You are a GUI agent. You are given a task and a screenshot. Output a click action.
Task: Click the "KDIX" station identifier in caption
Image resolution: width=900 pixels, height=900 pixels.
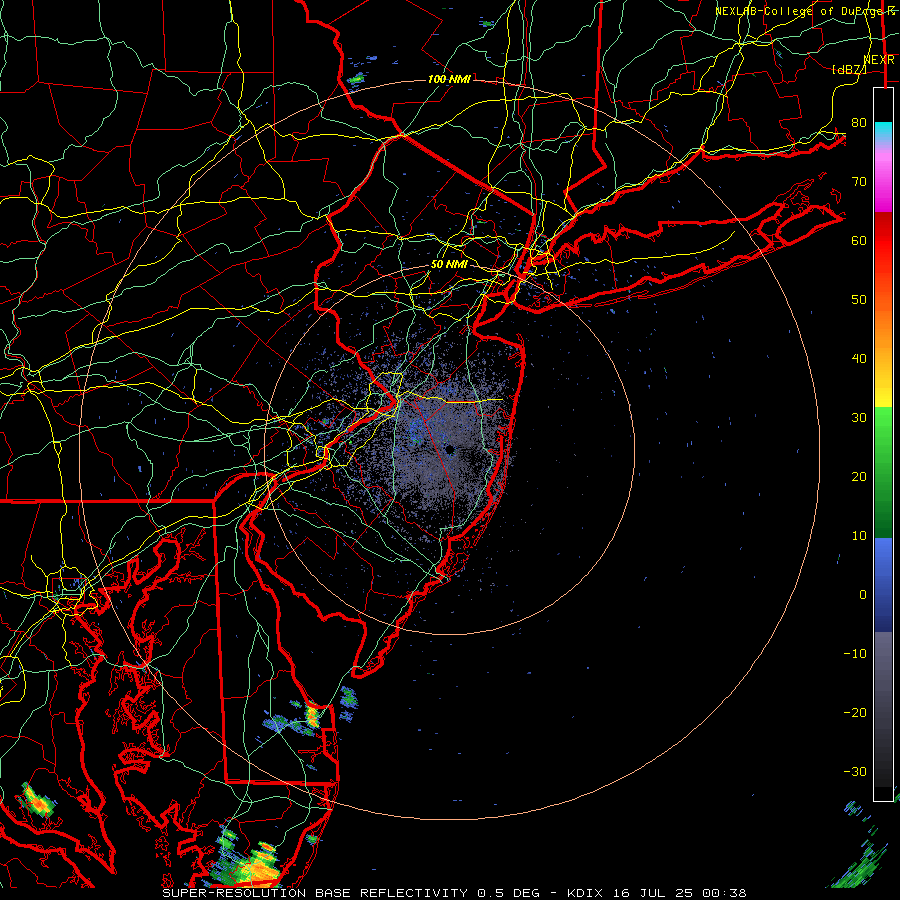(x=586, y=893)
